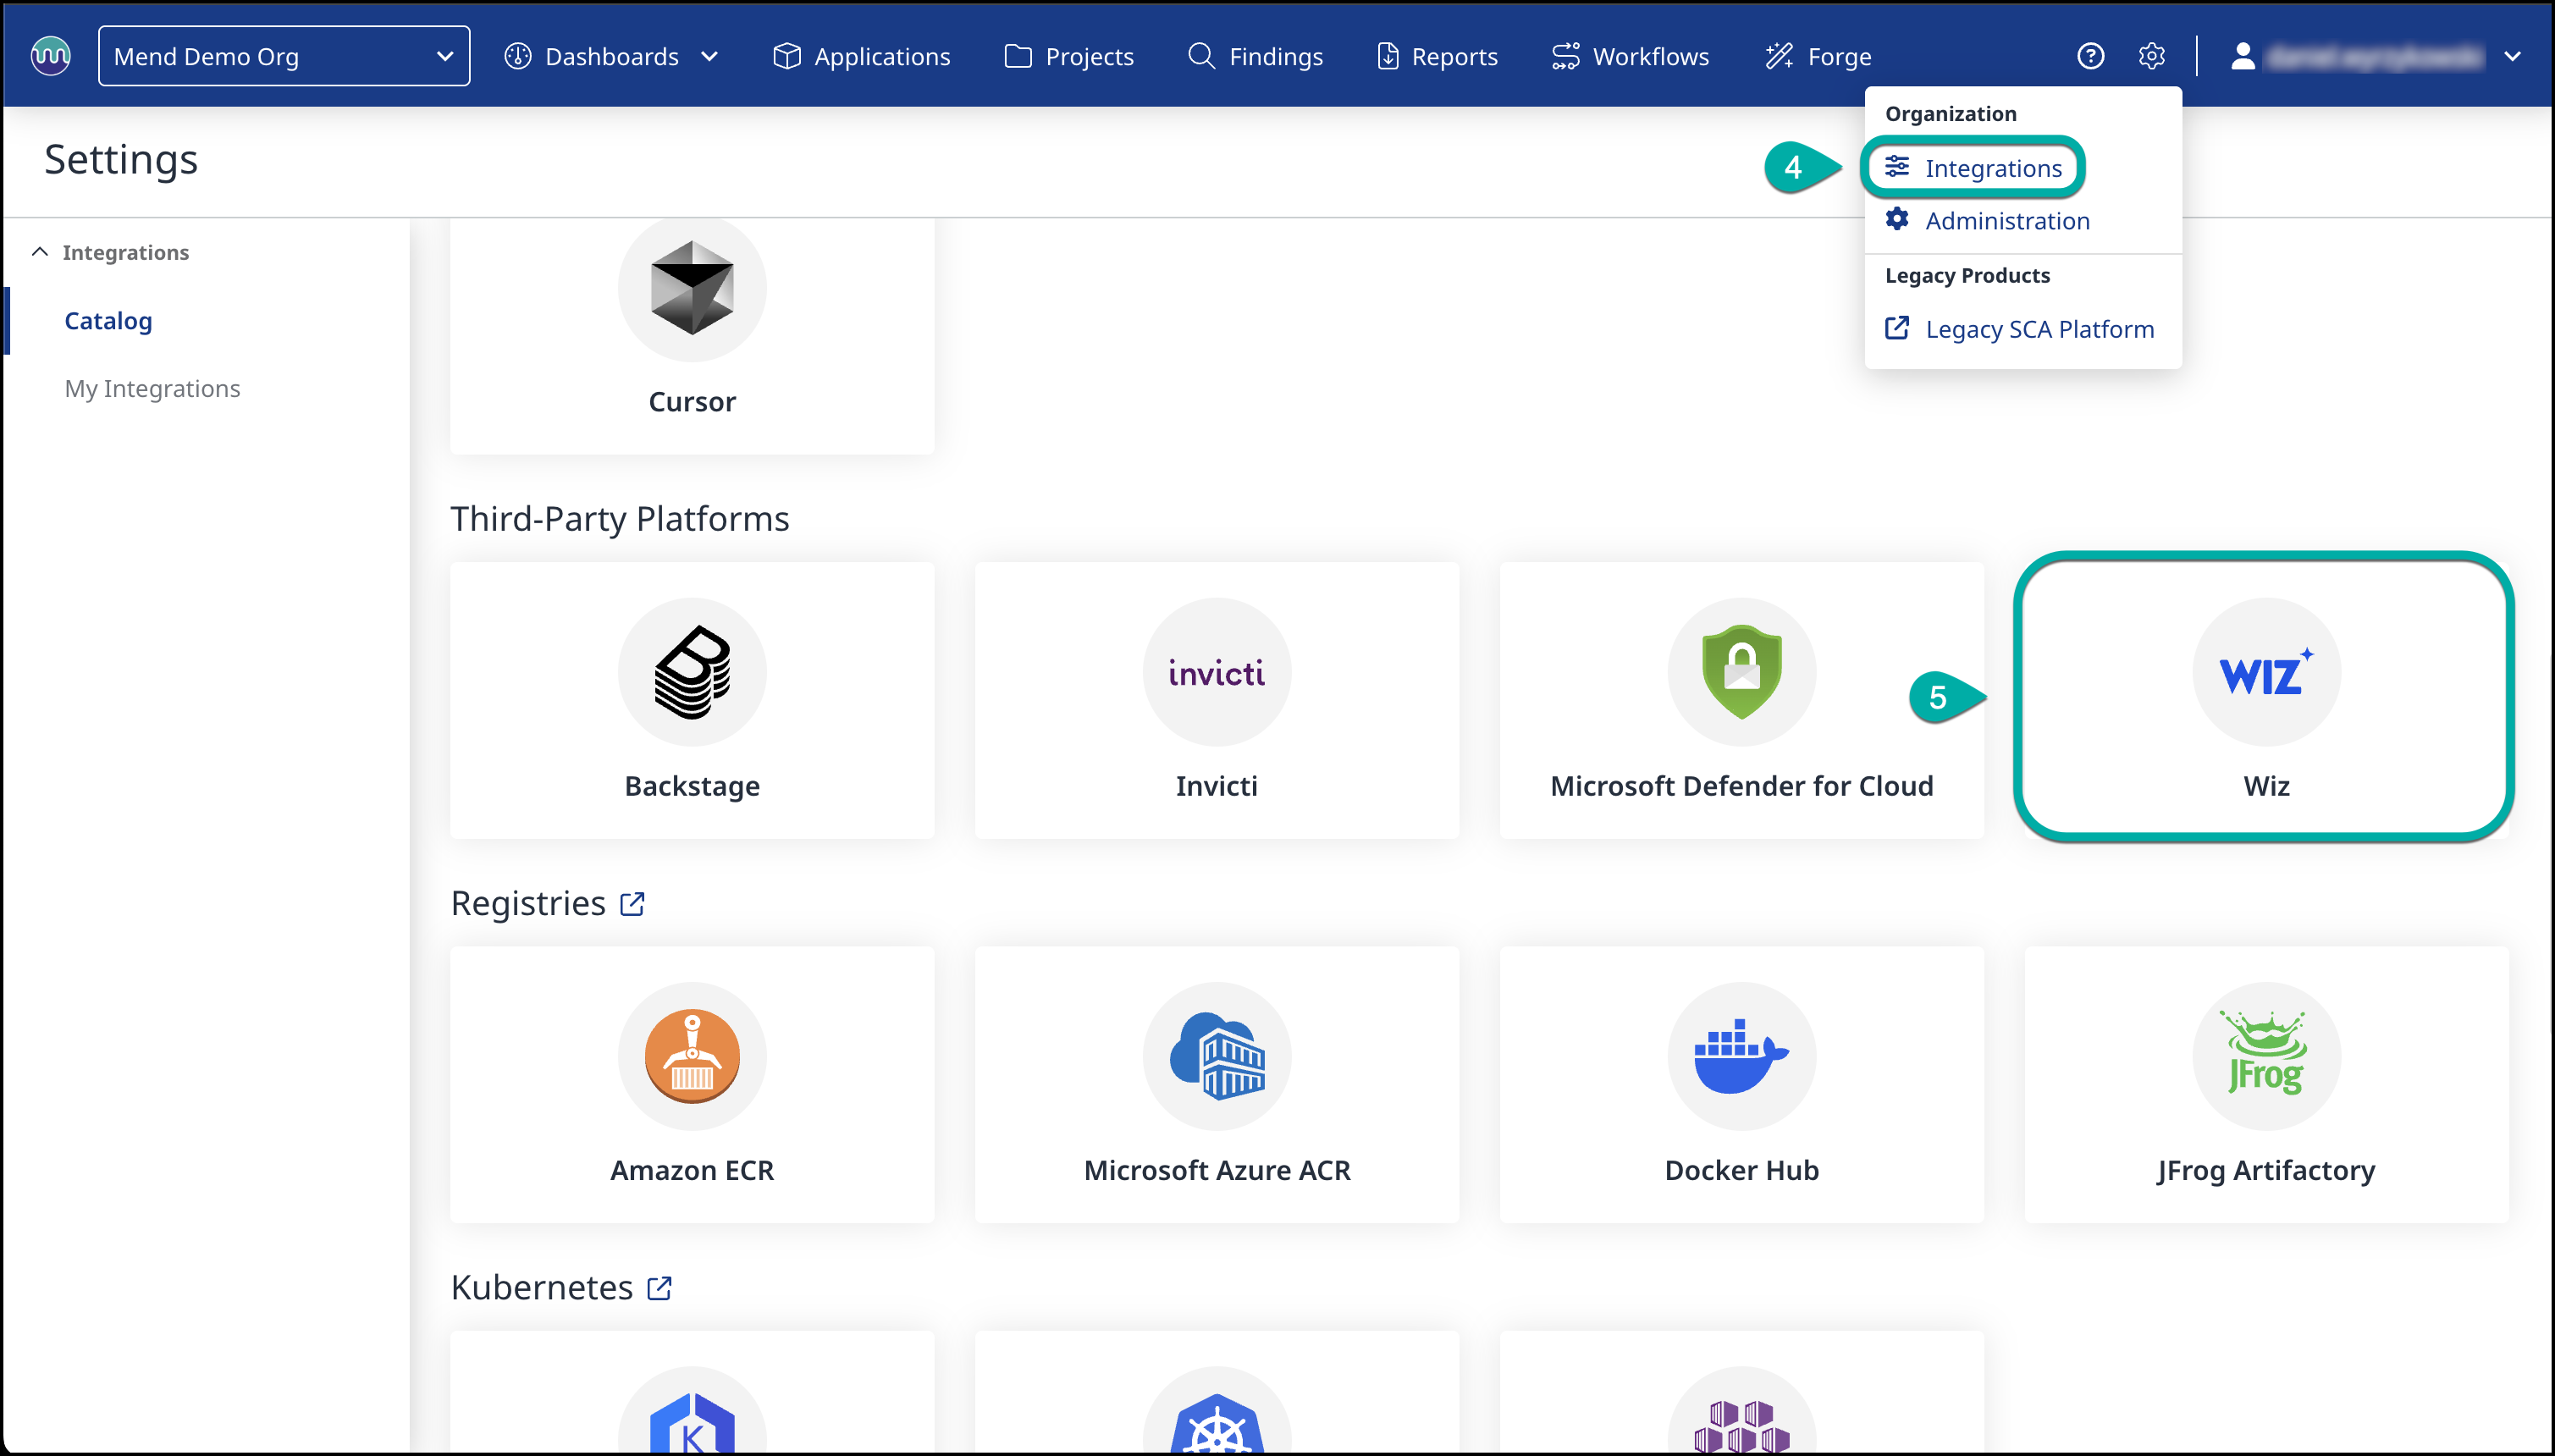2555x1456 pixels.
Task: Choose the Docker Hub registry tile
Action: [x=1741, y=1084]
